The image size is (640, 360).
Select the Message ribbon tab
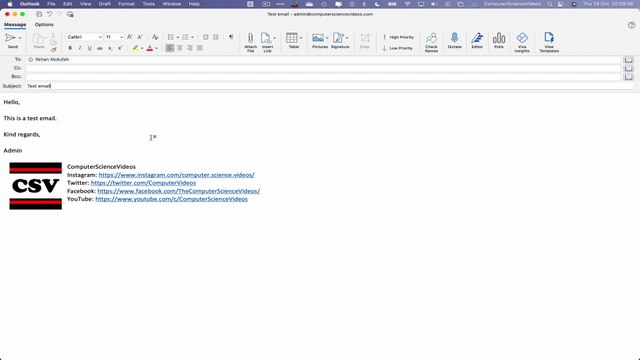coord(15,24)
